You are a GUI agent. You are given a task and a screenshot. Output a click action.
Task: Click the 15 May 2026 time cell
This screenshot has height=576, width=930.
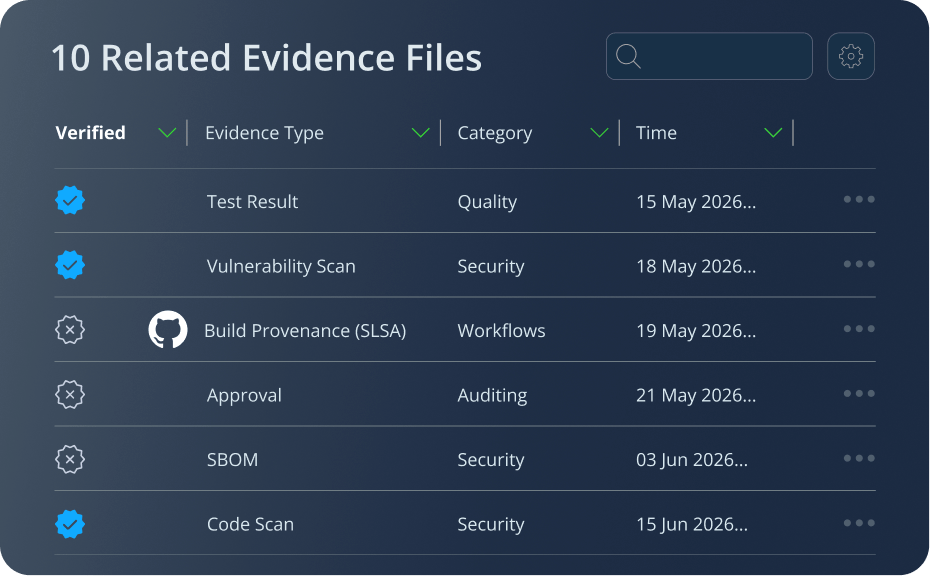(x=696, y=202)
